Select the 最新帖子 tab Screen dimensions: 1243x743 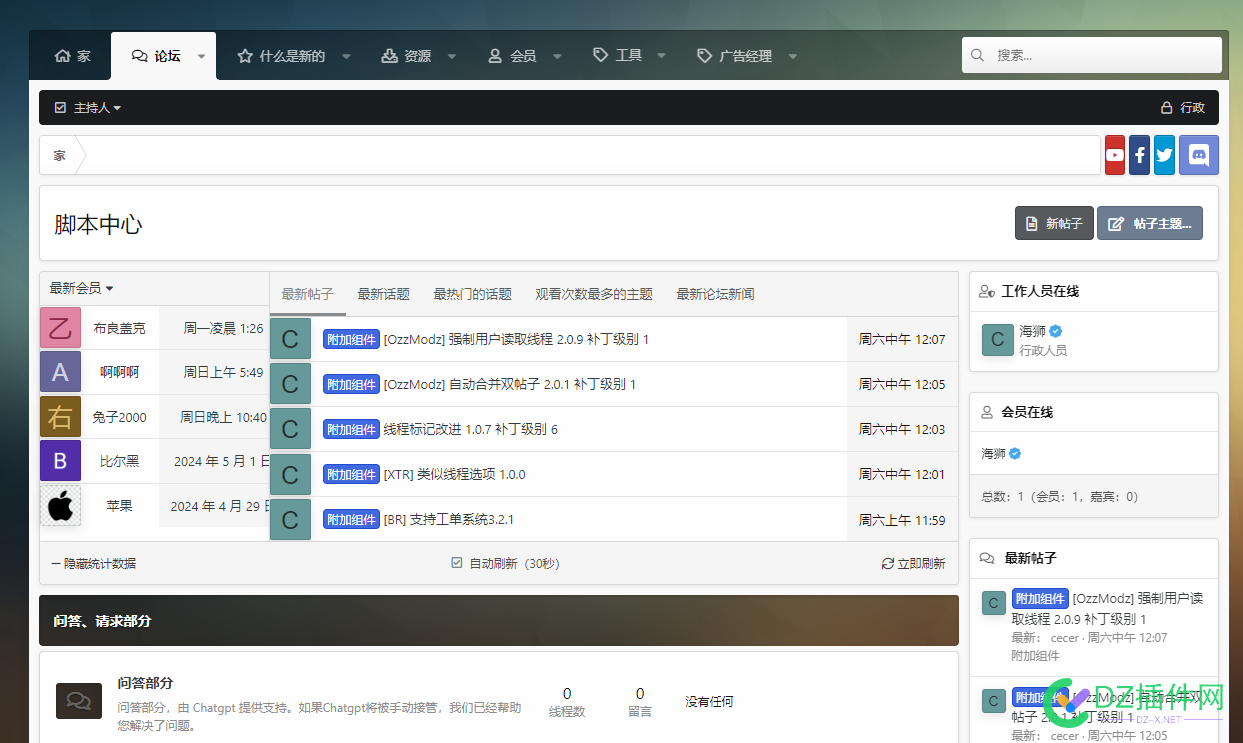(307, 294)
